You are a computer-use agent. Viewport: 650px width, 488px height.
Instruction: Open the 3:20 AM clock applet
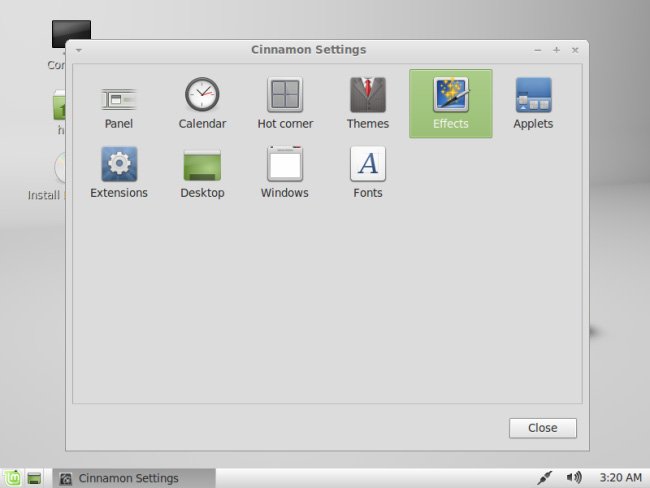[x=621, y=478]
